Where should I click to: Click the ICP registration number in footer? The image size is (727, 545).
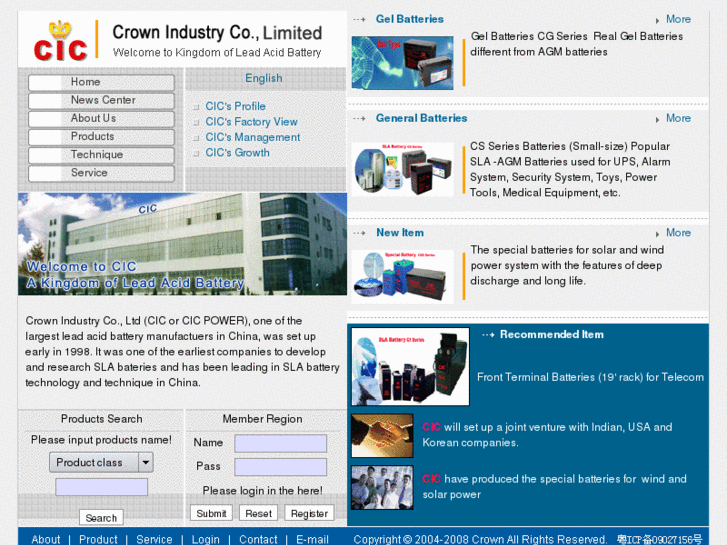click(x=659, y=539)
